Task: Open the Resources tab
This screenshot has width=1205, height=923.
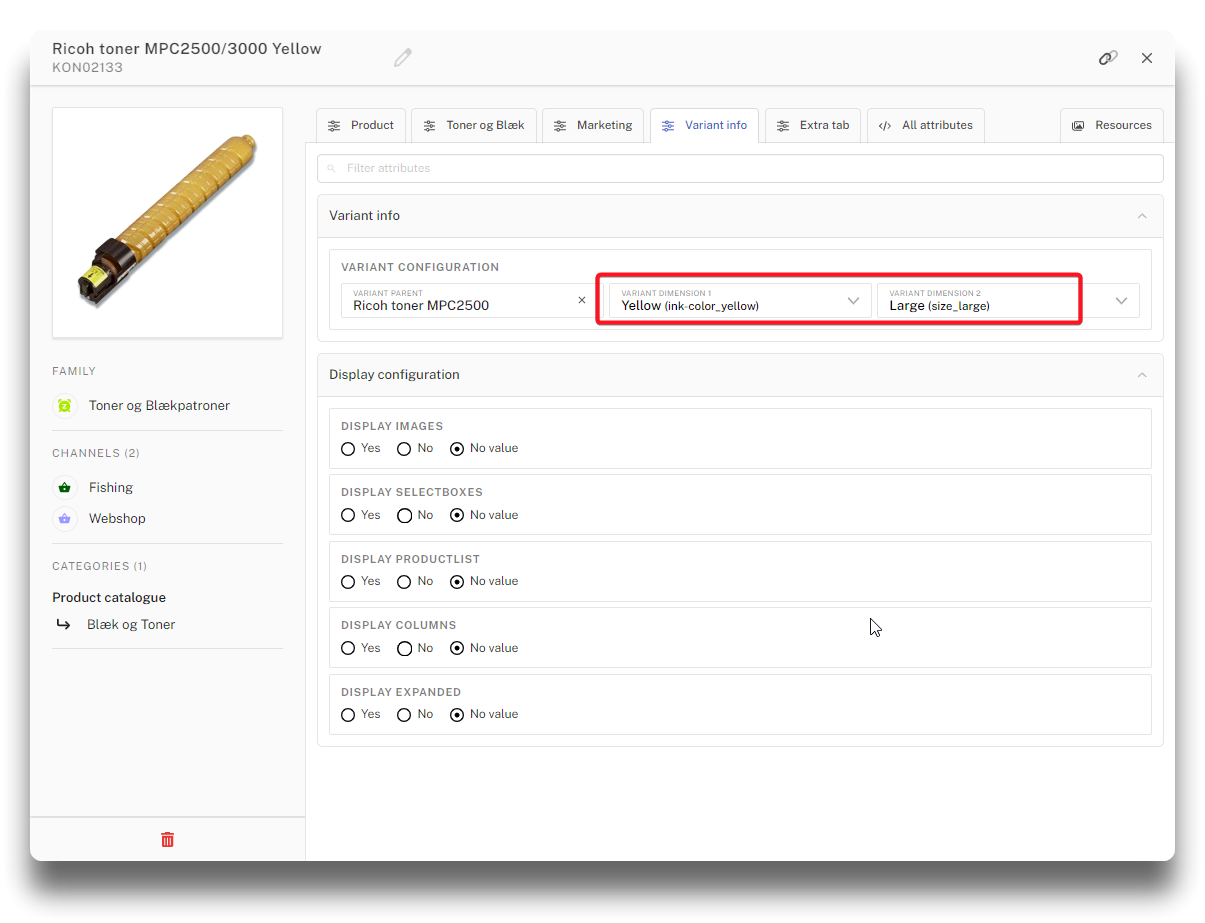Action: [1111, 126]
